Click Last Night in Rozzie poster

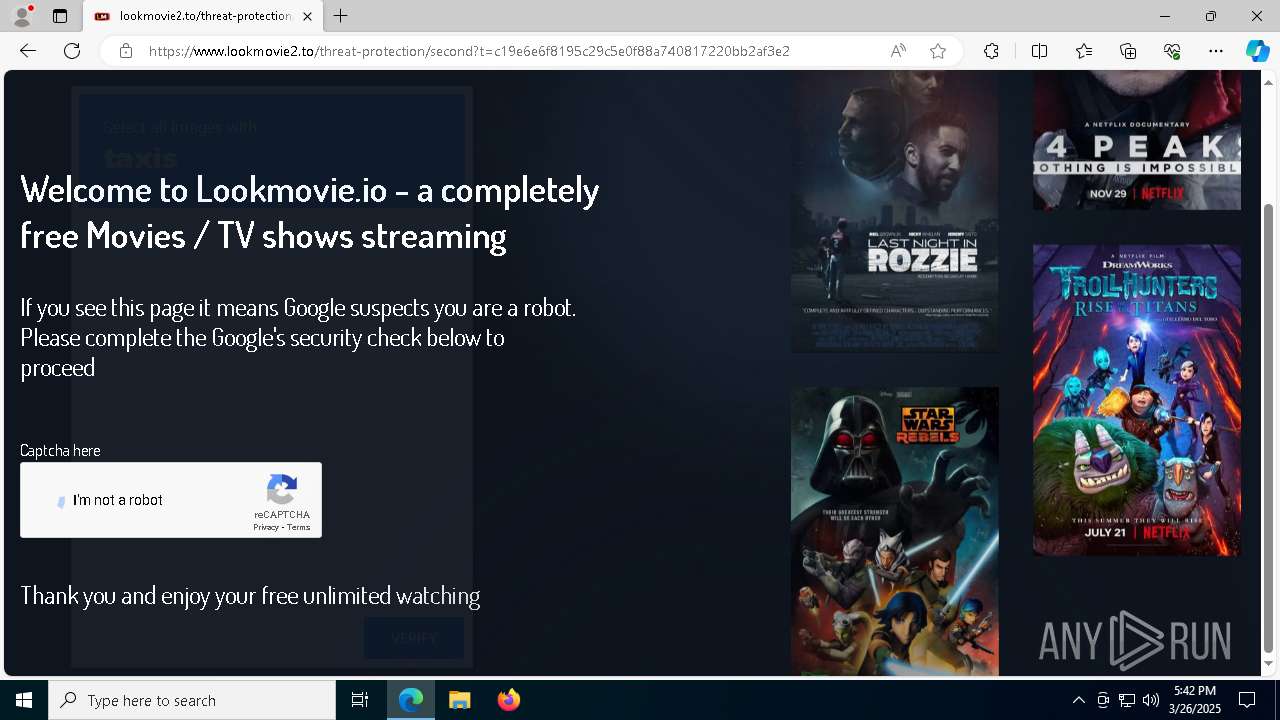tap(894, 211)
